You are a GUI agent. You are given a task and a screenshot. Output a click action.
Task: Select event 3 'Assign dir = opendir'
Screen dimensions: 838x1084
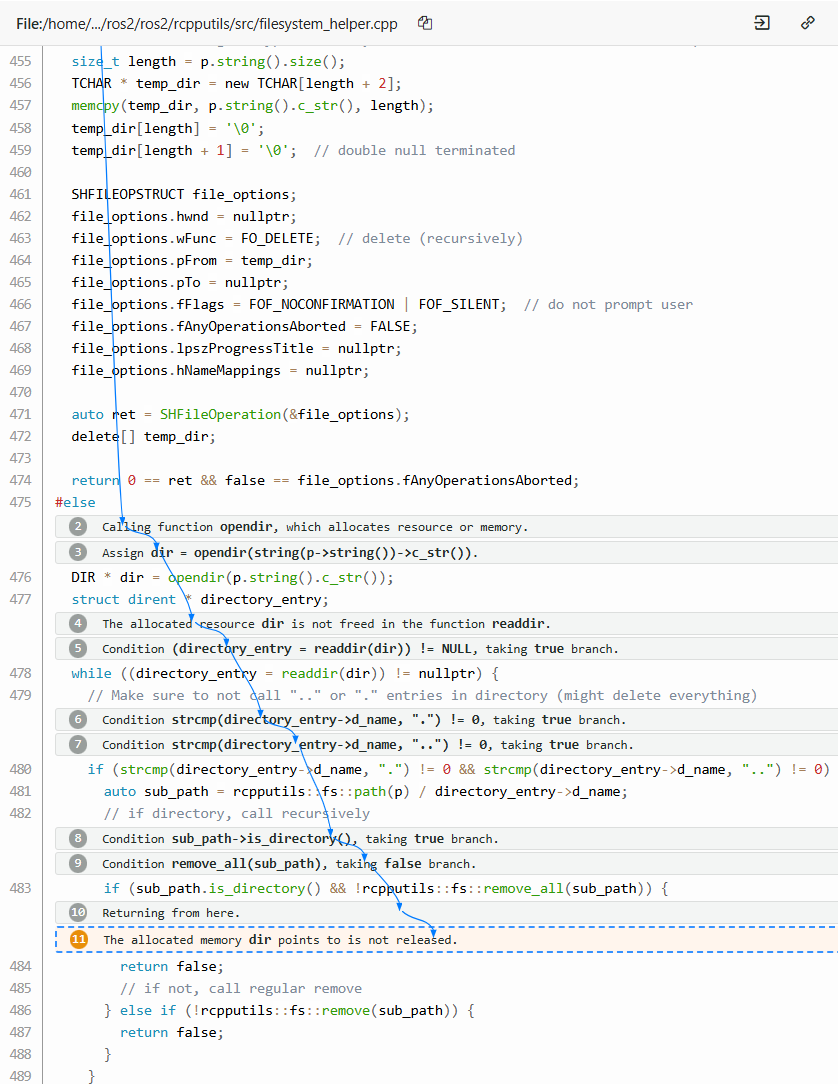tap(446, 552)
